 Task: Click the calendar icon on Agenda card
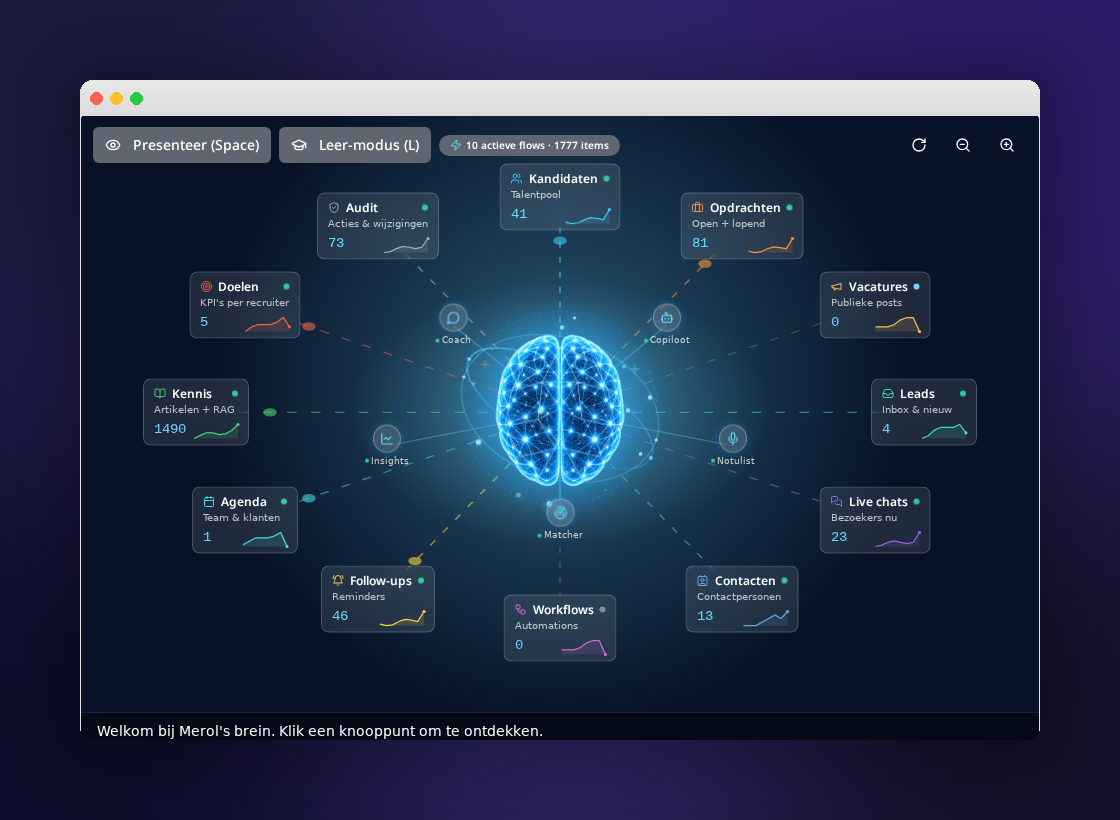(x=209, y=501)
